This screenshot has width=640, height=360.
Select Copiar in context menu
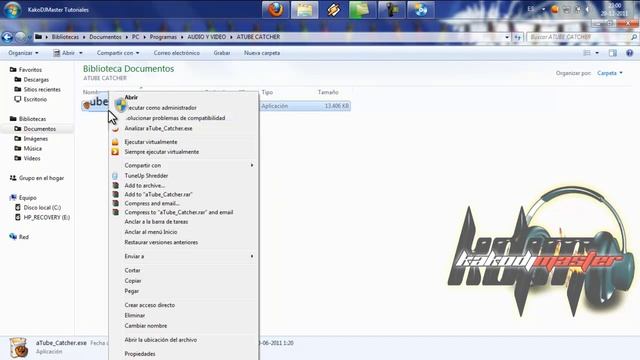click(x=133, y=281)
